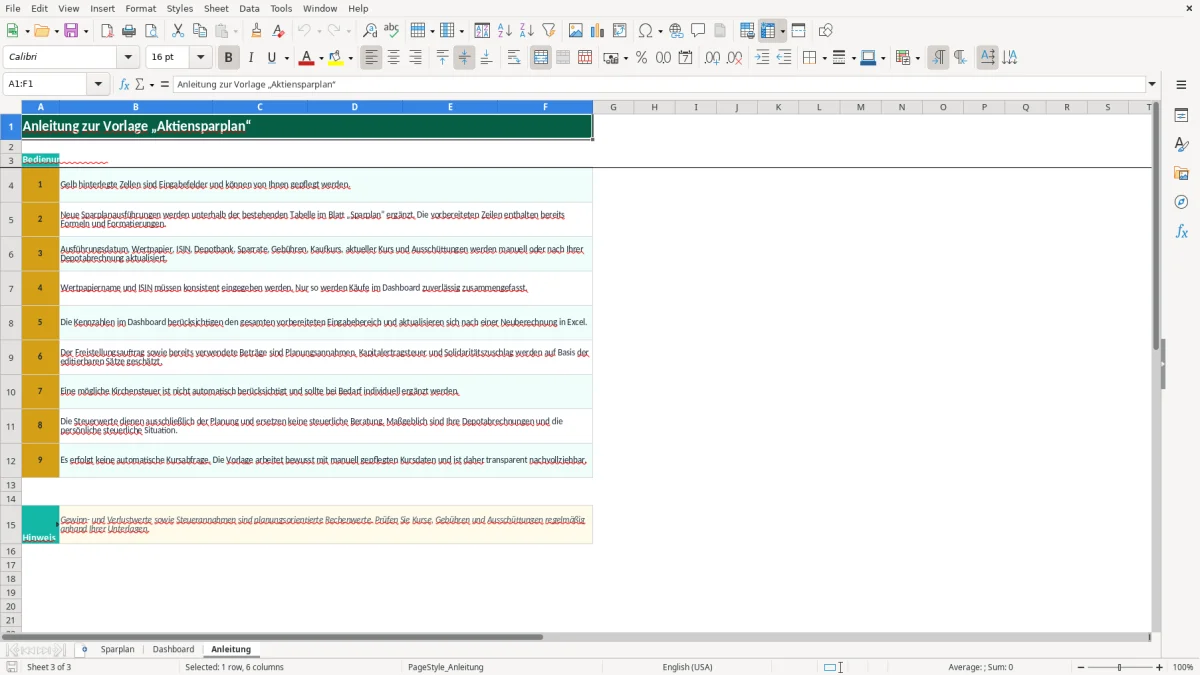
Task: Clear direct formatting
Action: pyautogui.click(x=278, y=31)
